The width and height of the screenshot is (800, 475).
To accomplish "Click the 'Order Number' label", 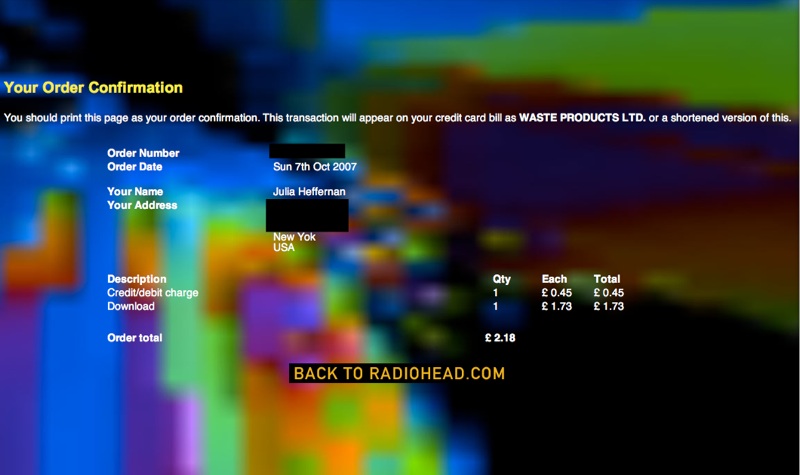I will pyautogui.click(x=143, y=153).
